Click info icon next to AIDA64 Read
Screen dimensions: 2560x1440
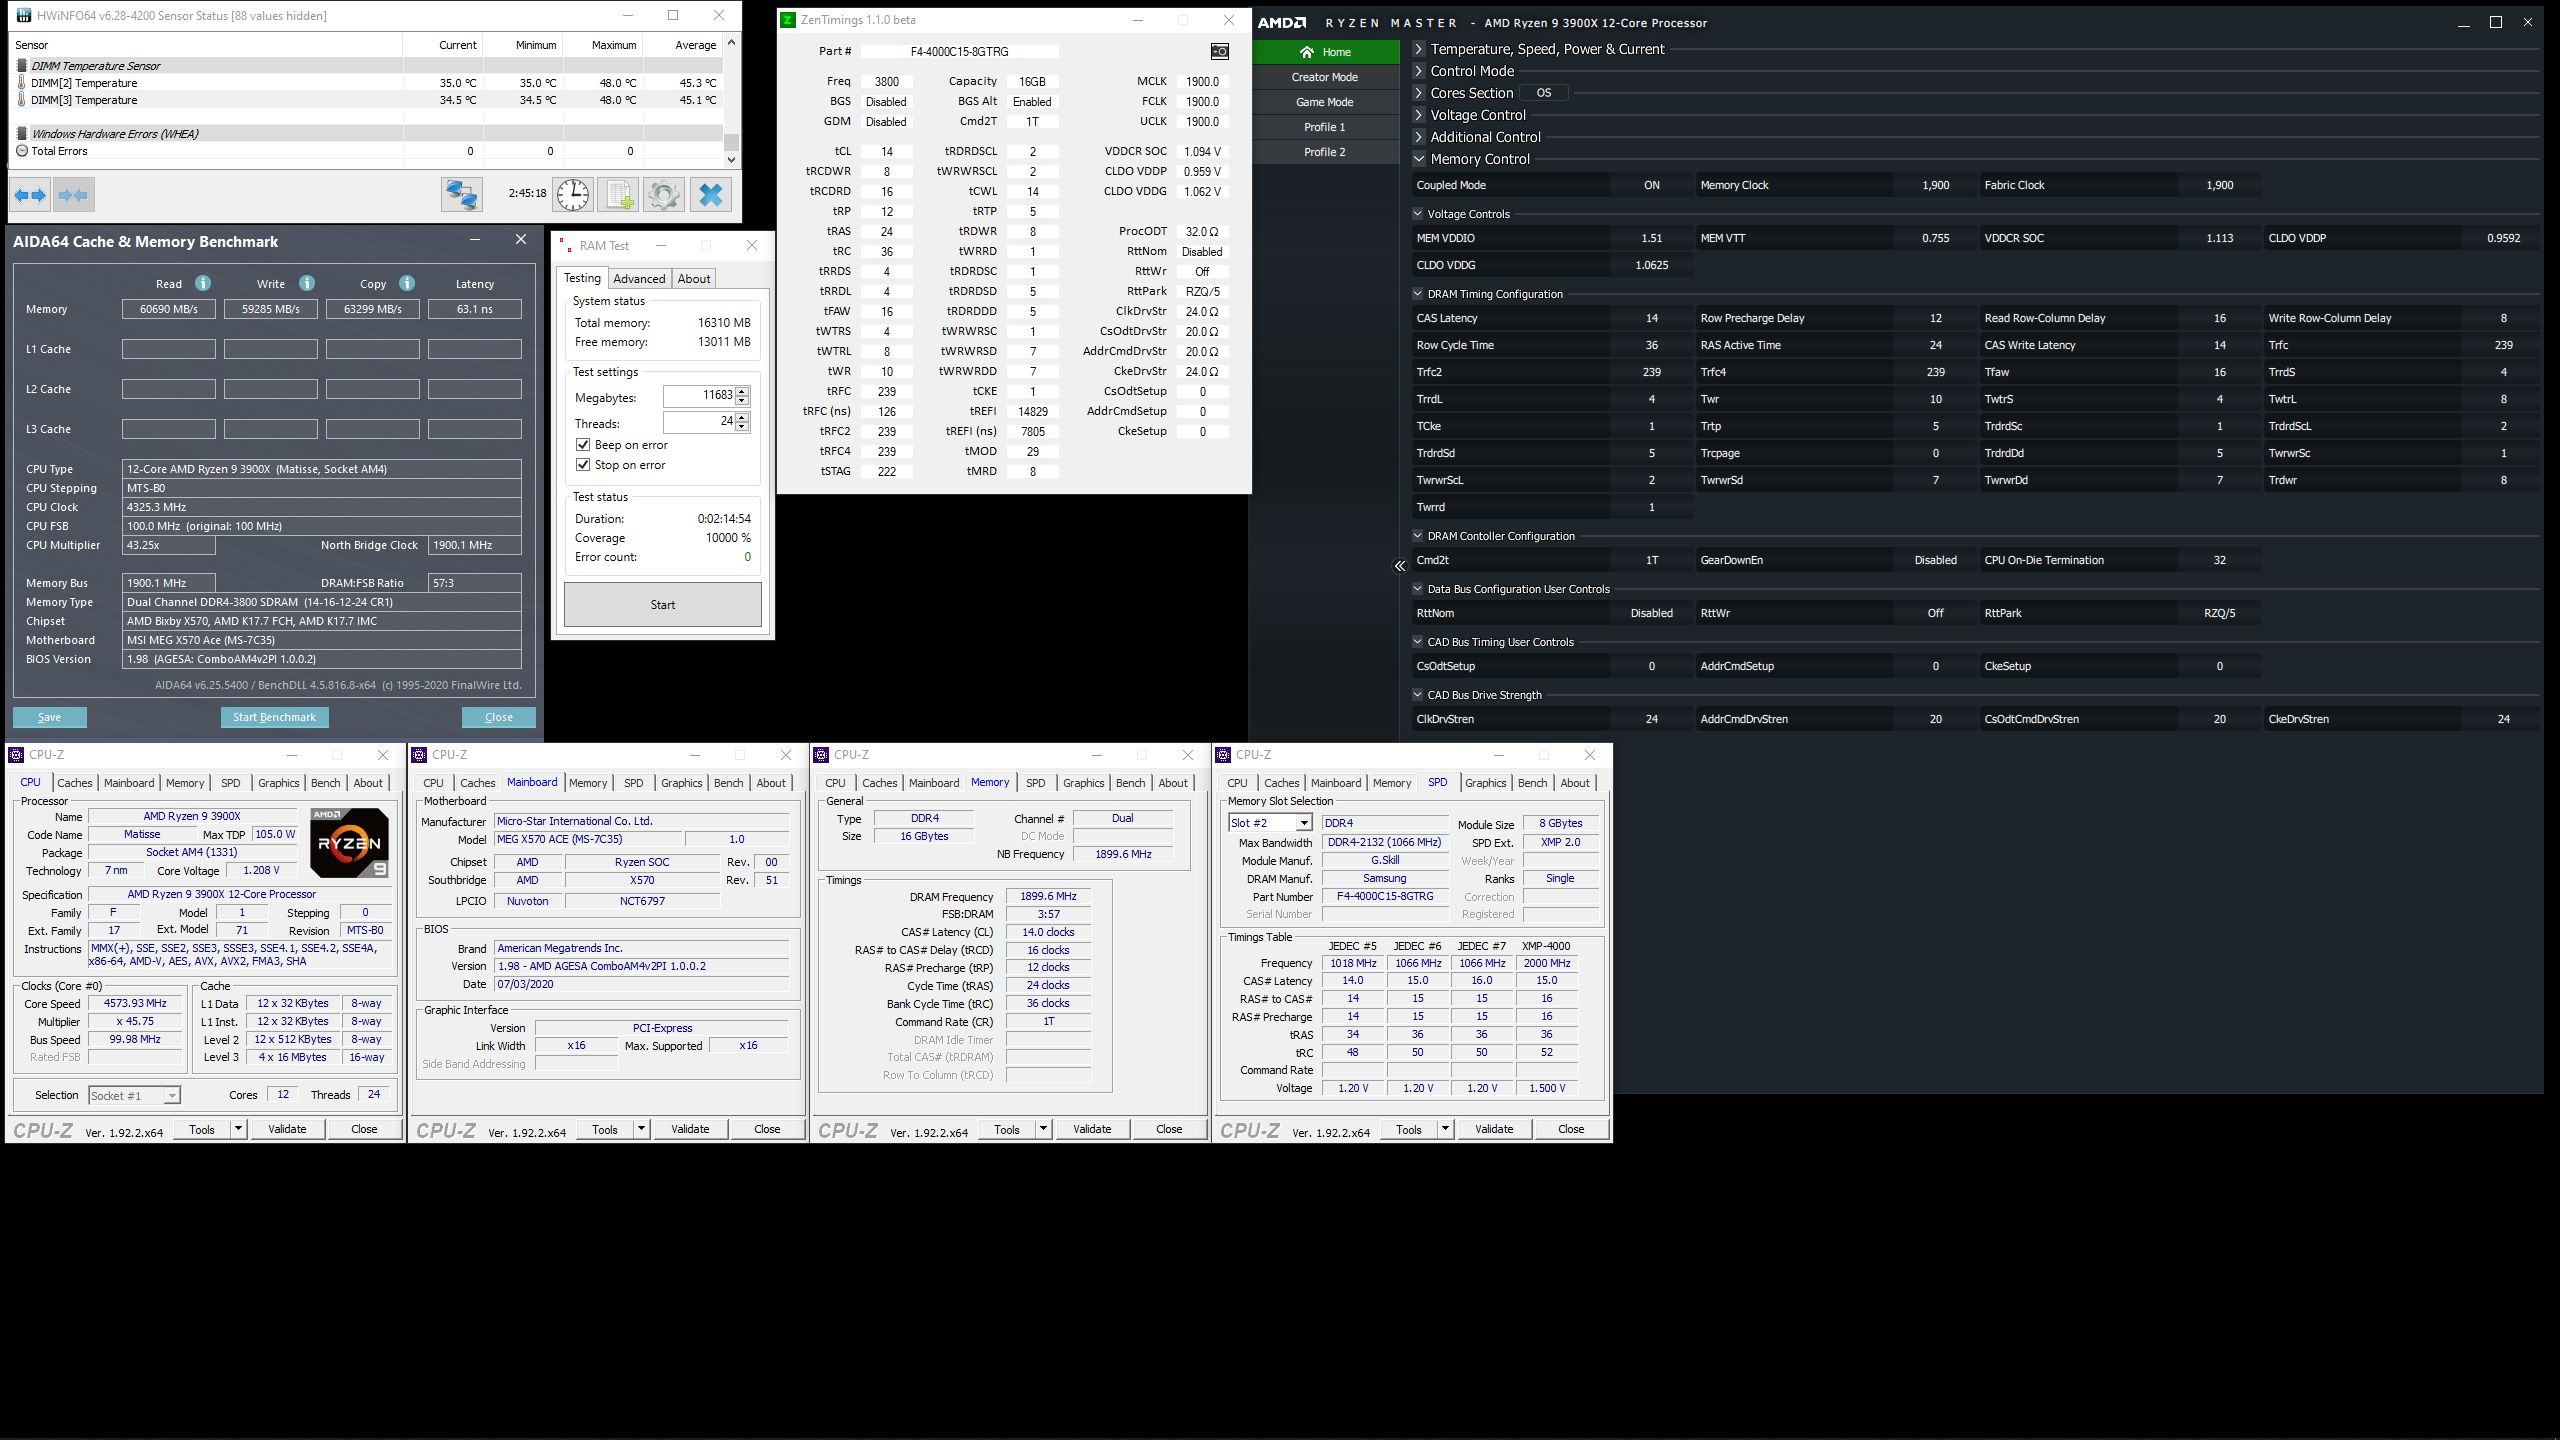202,283
